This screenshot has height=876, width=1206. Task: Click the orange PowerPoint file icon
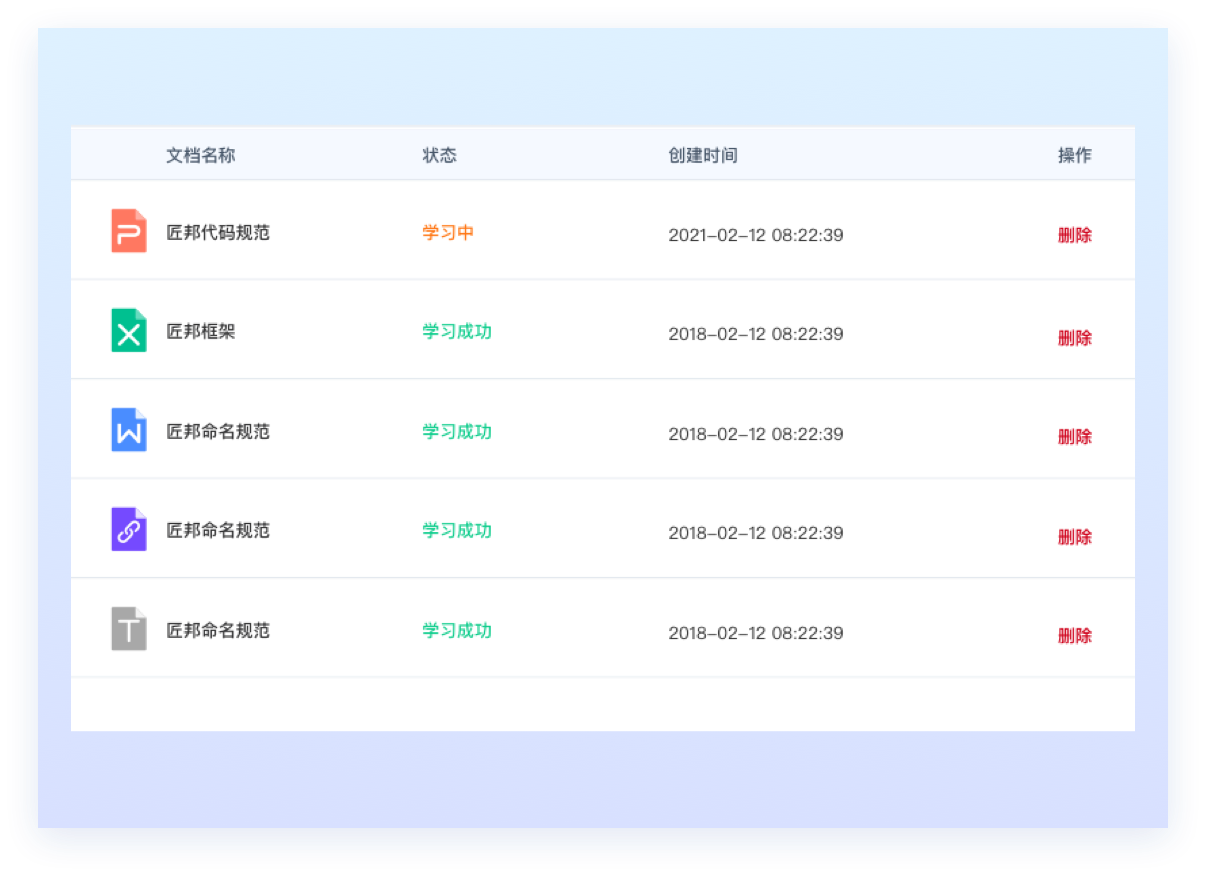click(128, 231)
